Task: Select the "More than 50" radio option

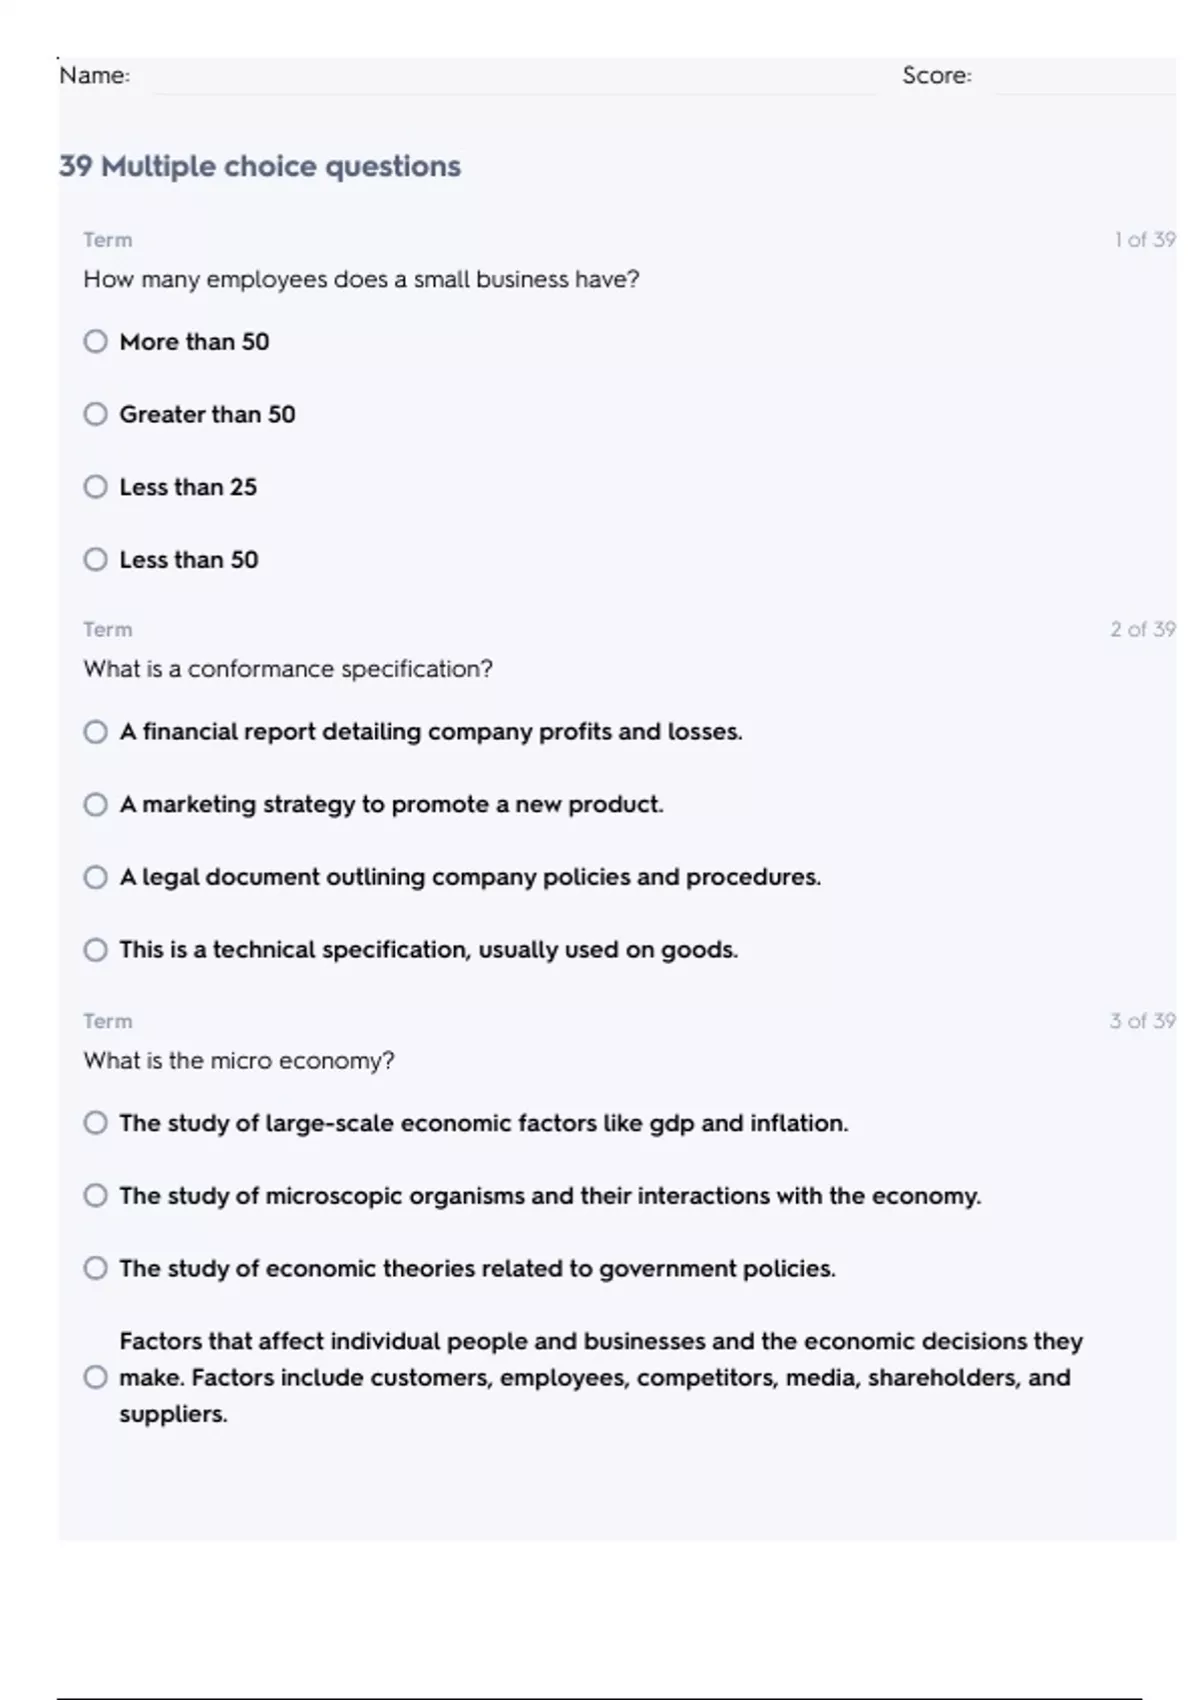Action: point(95,342)
